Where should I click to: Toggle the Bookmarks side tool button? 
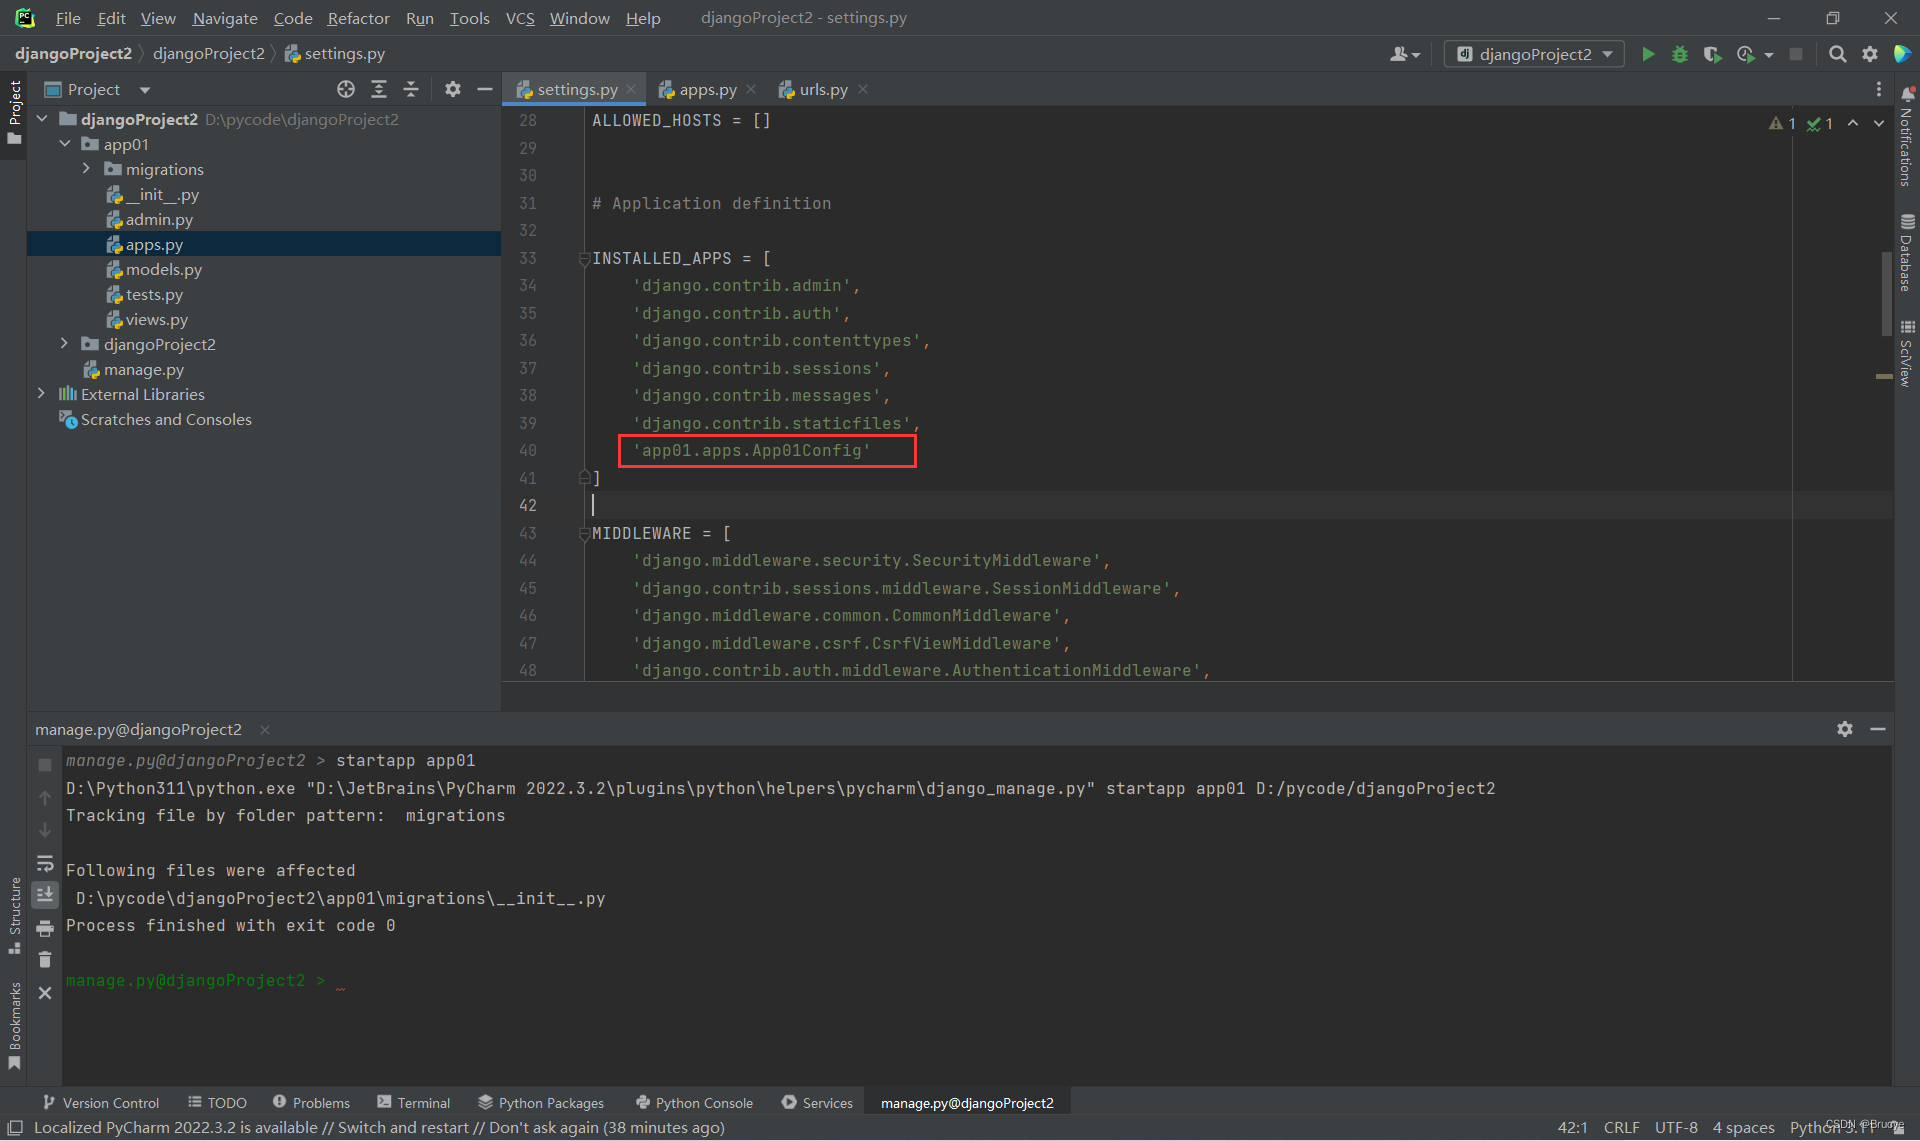(x=14, y=1025)
